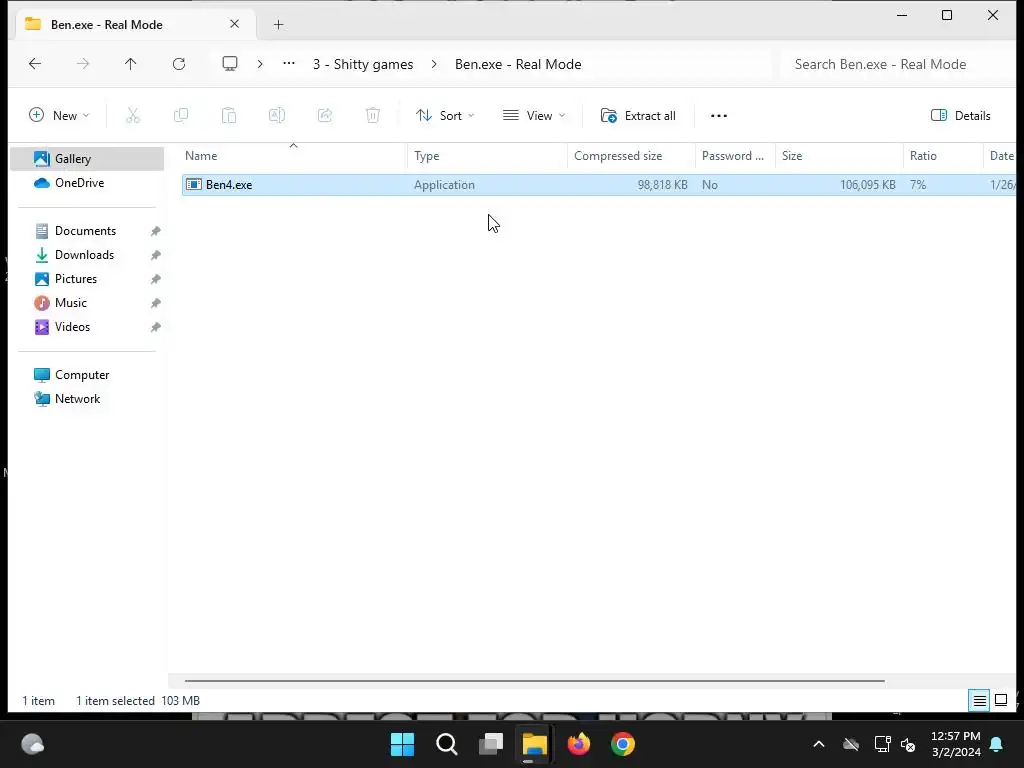Select Computer in the navigation pane

tap(82, 375)
